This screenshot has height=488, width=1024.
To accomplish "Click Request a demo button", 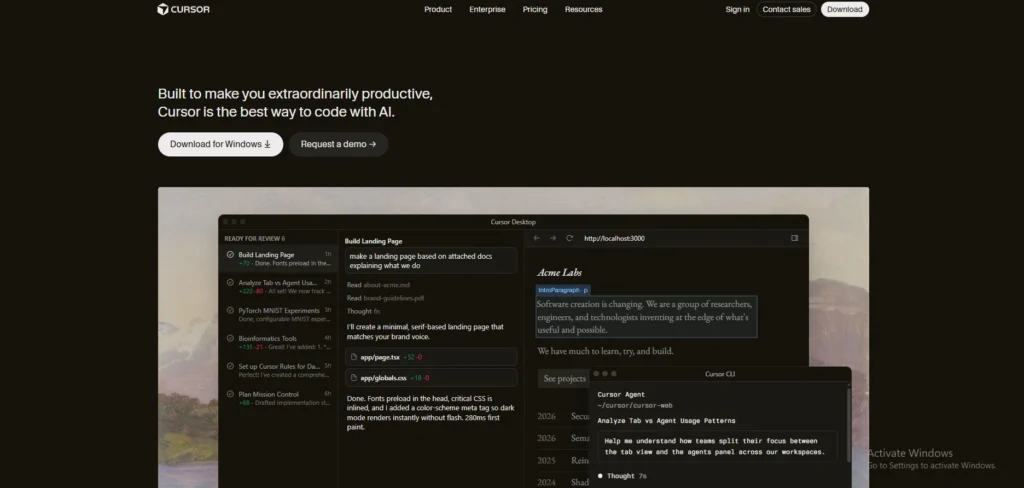I will click(338, 144).
